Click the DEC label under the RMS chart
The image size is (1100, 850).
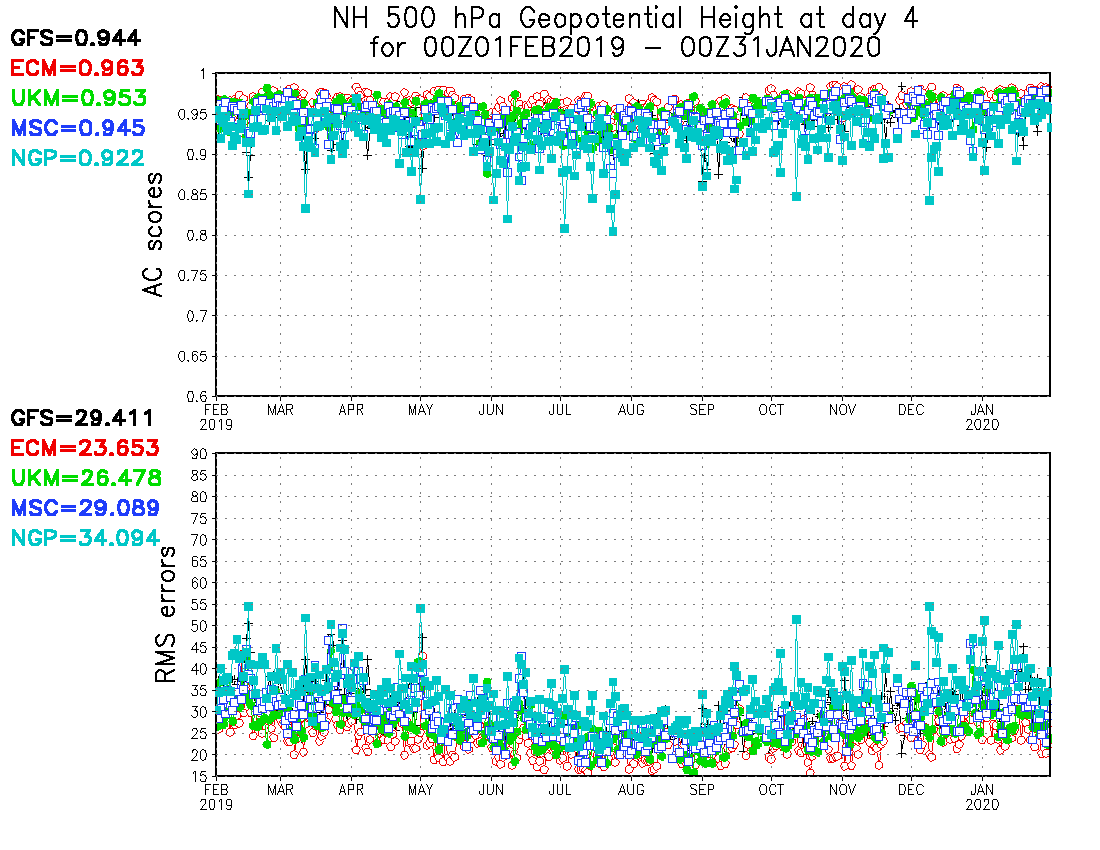click(911, 790)
